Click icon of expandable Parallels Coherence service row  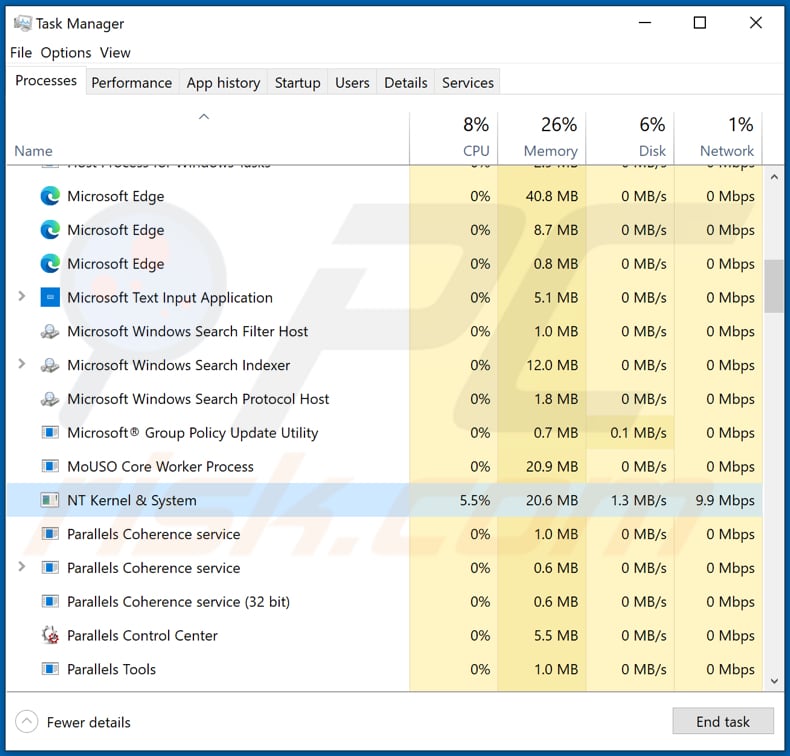pyautogui.click(x=50, y=568)
